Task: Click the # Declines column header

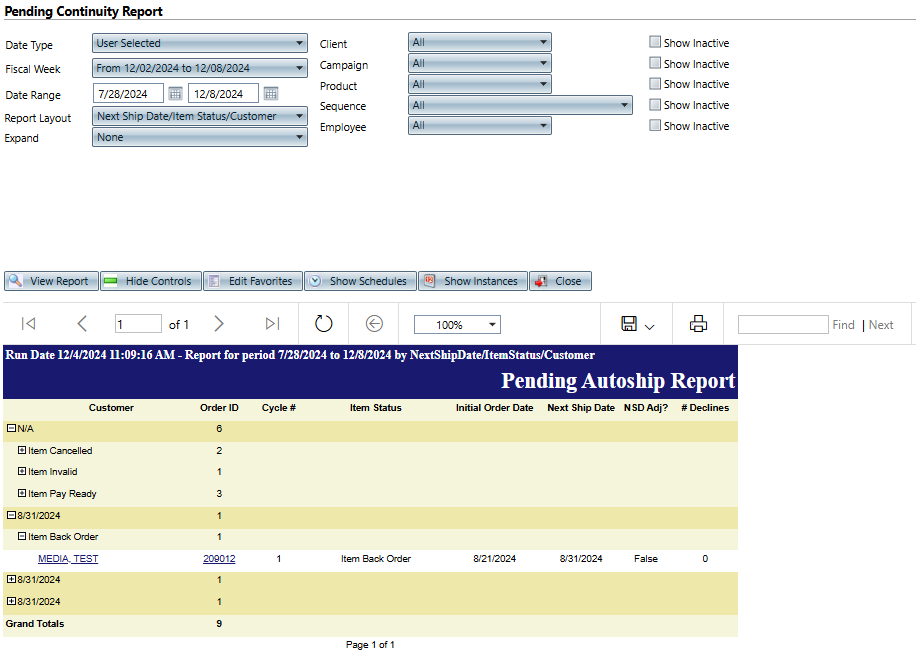Action: (x=705, y=408)
